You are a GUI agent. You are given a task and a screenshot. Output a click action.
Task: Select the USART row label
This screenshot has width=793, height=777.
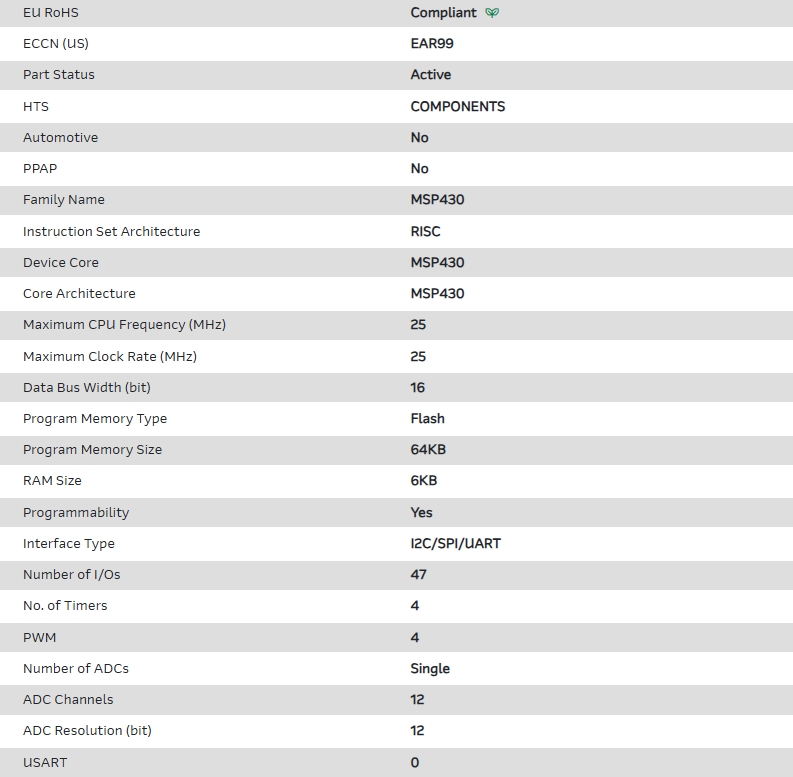pos(45,763)
